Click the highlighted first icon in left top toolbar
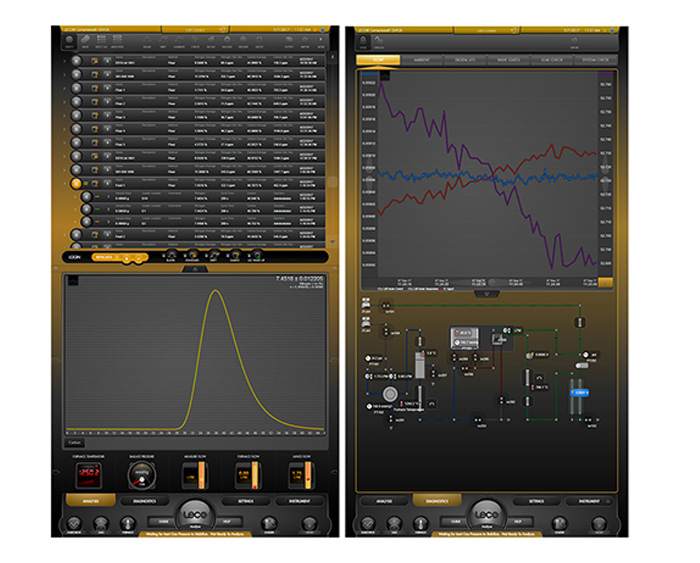 pos(69,43)
